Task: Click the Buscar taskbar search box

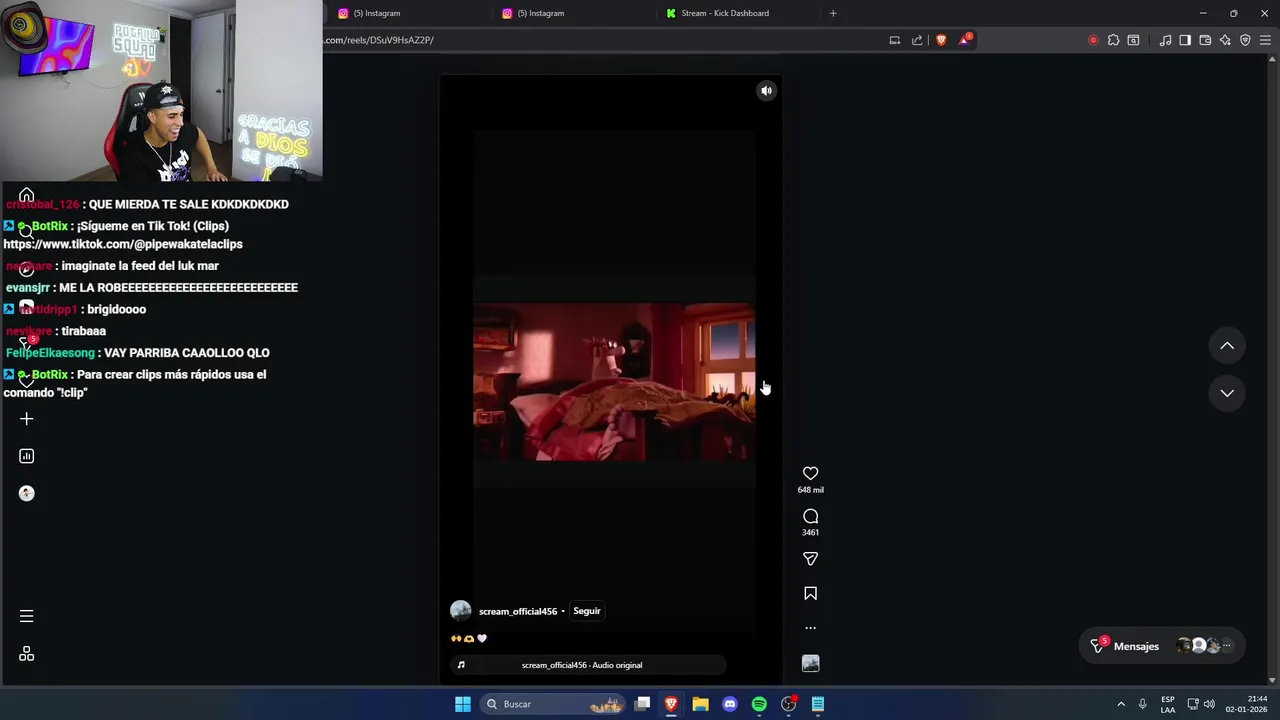Action: coord(553,704)
